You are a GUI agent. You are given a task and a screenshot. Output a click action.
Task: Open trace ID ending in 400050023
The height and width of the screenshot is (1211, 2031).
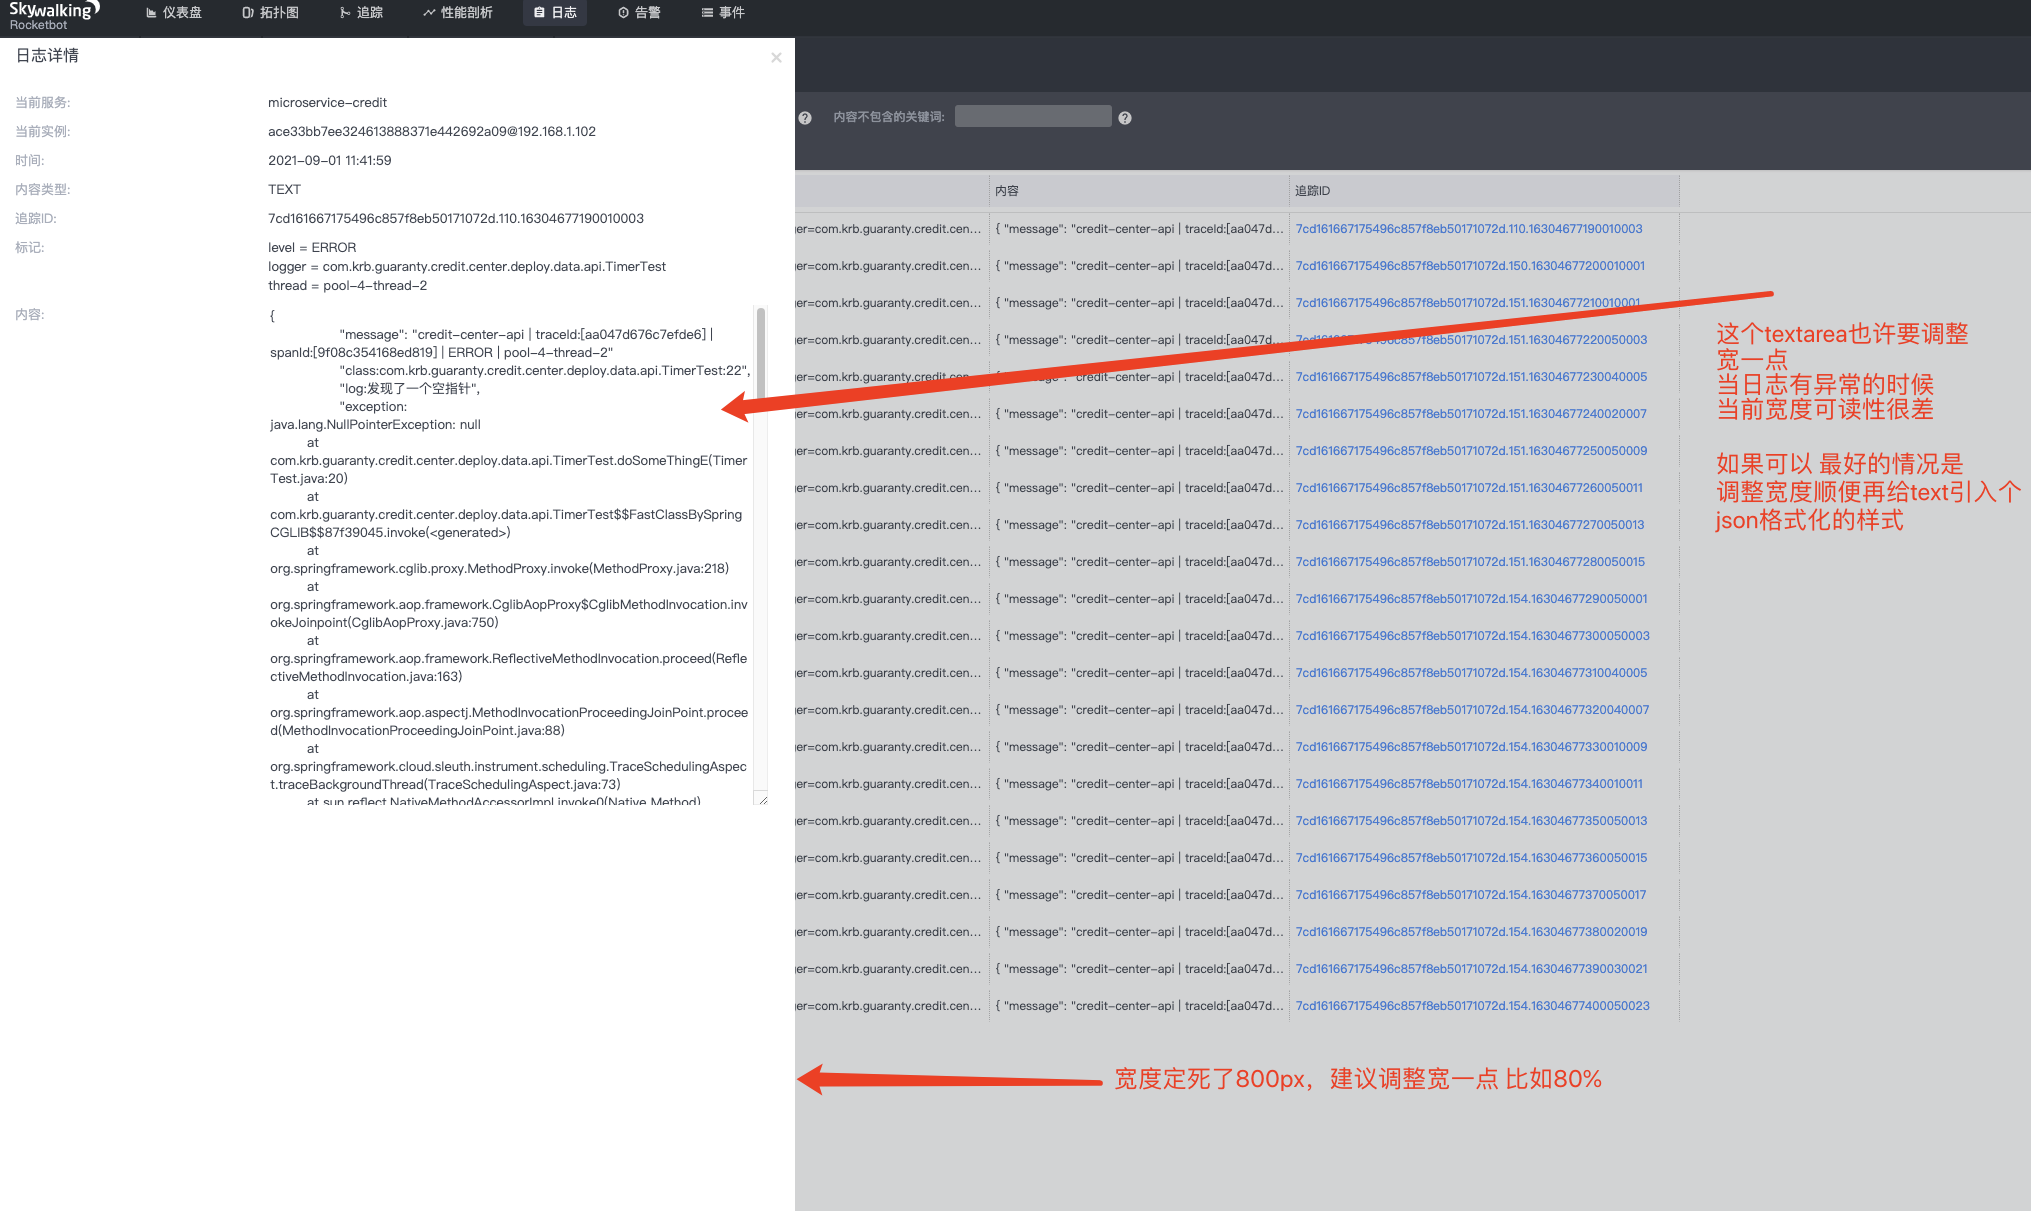tap(1472, 1006)
